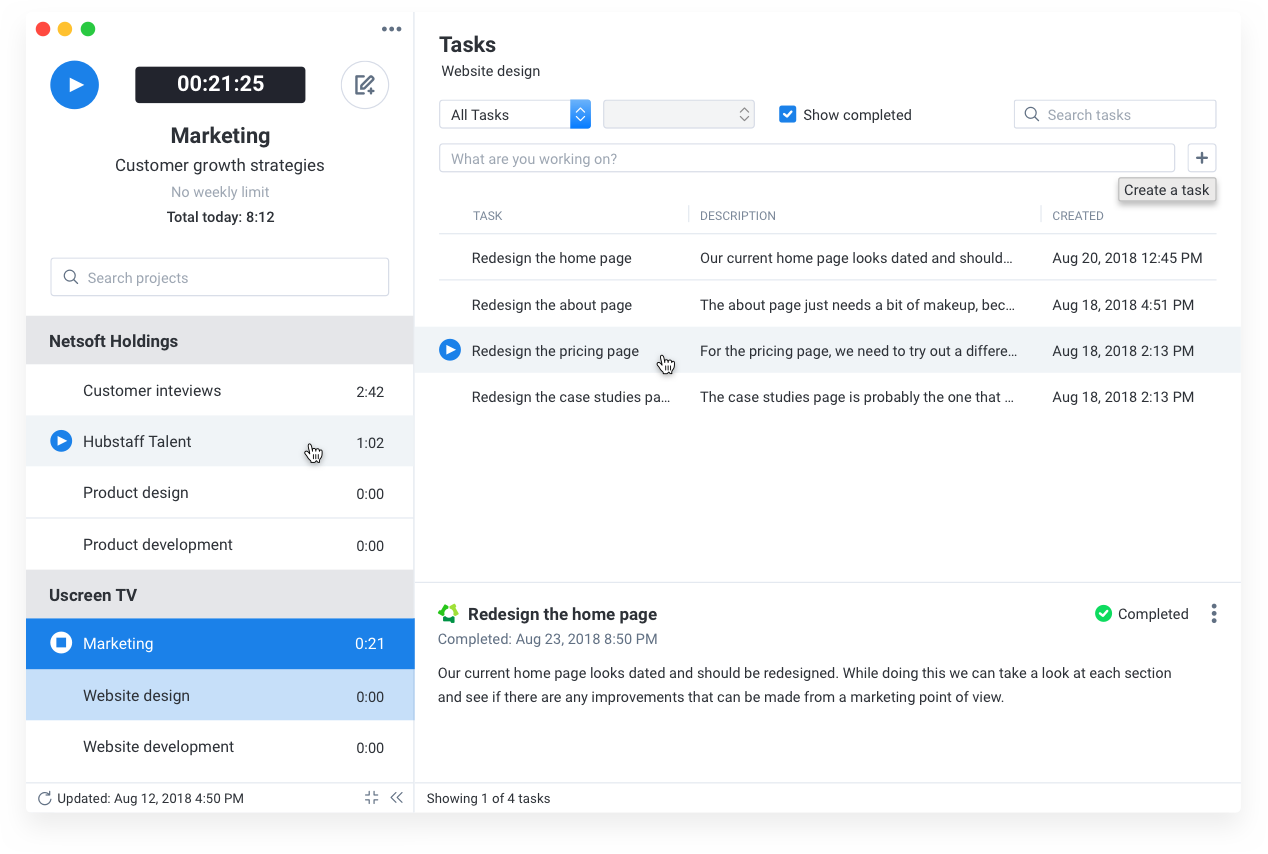
Task: Click play icon on Redesign the pricing page
Action: pyautogui.click(x=450, y=350)
